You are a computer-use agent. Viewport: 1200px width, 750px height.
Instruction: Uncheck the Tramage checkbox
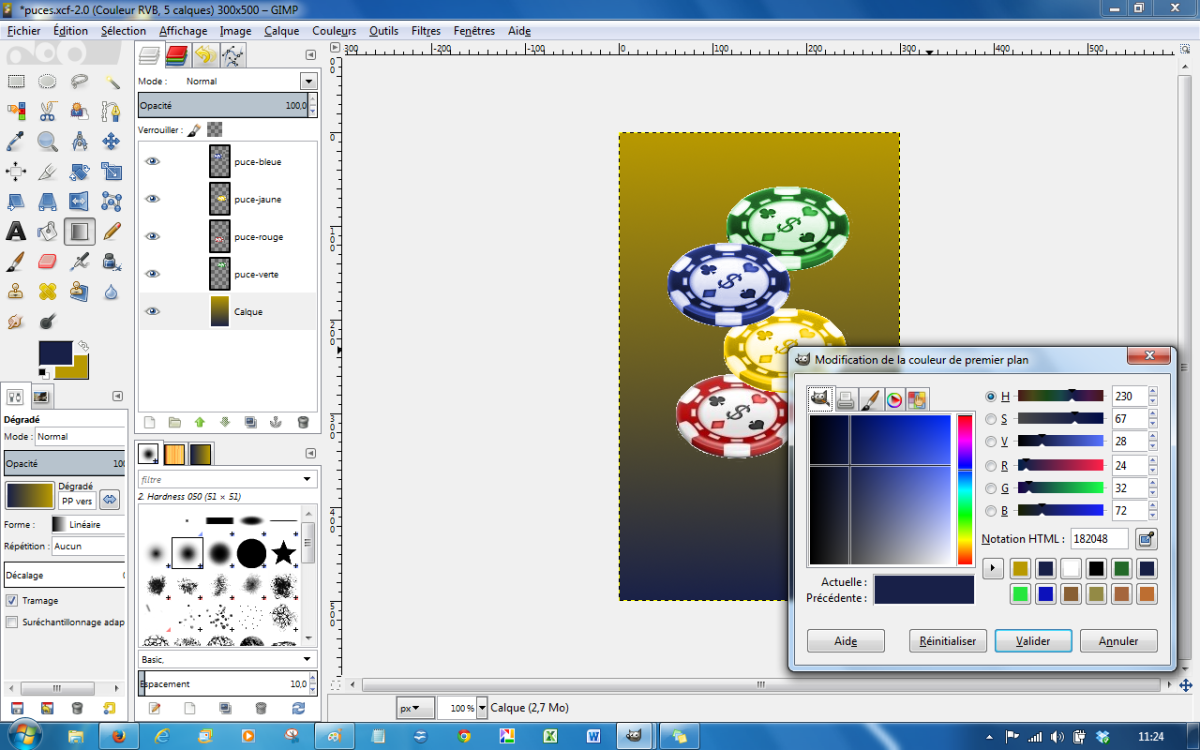tap(12, 601)
